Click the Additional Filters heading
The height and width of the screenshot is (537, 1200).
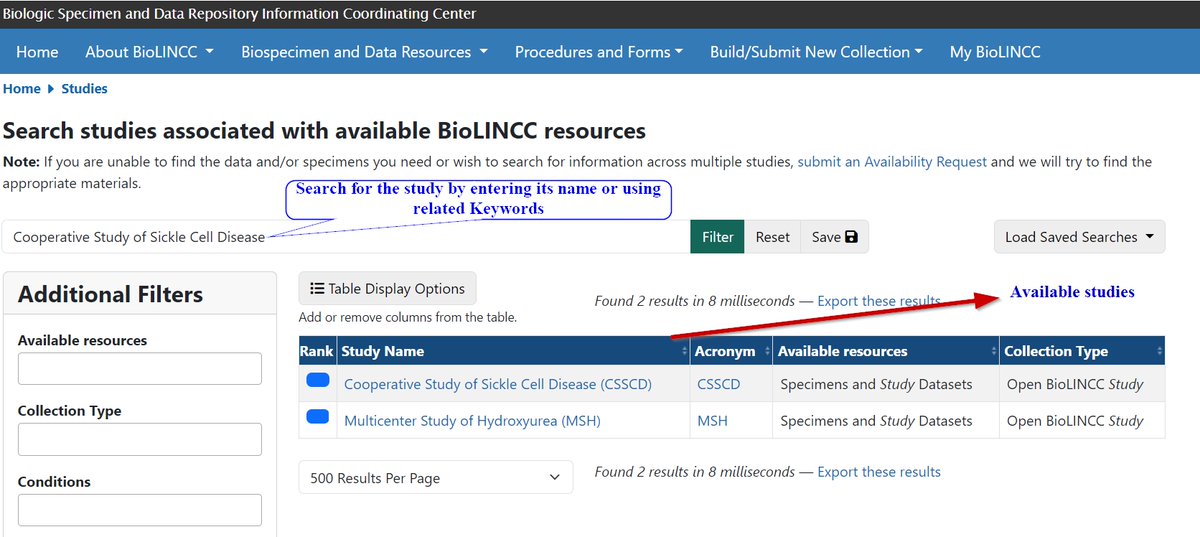click(110, 294)
